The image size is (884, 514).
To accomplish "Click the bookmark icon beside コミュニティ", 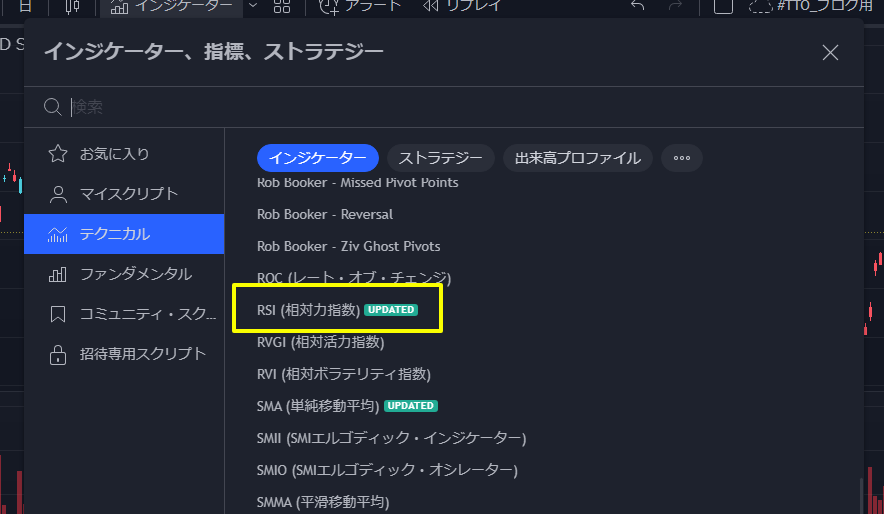I will [58, 314].
